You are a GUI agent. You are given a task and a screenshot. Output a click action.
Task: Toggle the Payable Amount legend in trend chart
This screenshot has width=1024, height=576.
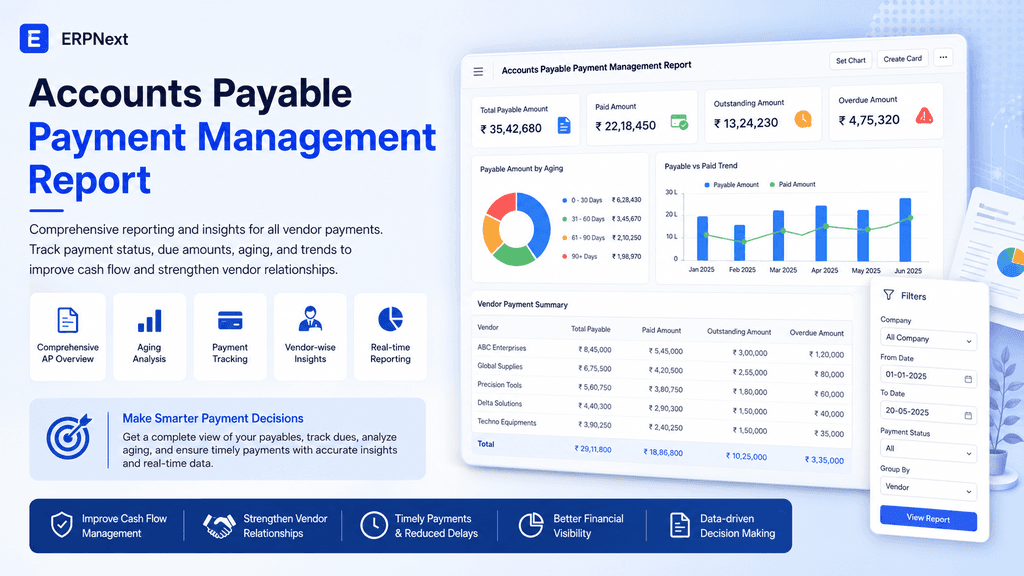click(731, 185)
